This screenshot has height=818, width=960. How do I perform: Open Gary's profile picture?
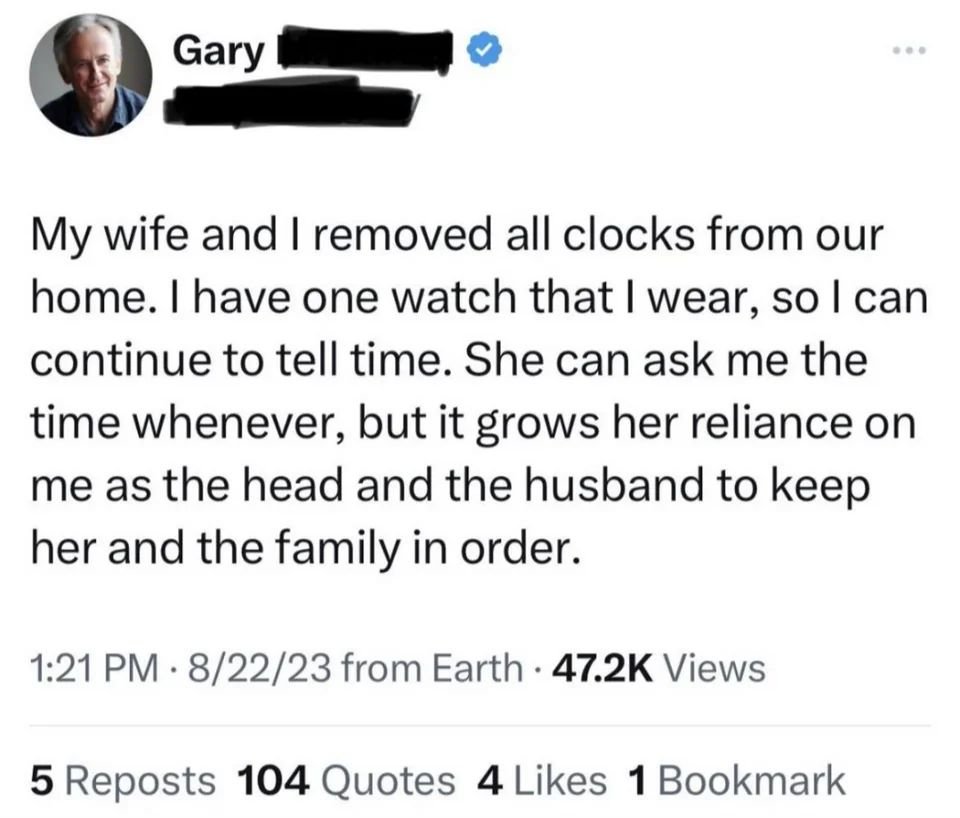pyautogui.click(x=91, y=75)
